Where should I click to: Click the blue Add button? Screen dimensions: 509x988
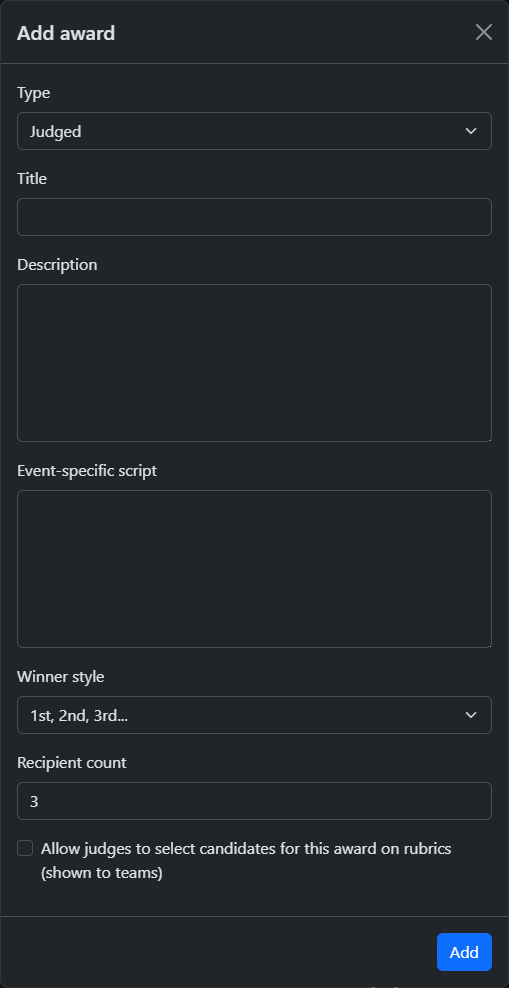[x=464, y=952]
